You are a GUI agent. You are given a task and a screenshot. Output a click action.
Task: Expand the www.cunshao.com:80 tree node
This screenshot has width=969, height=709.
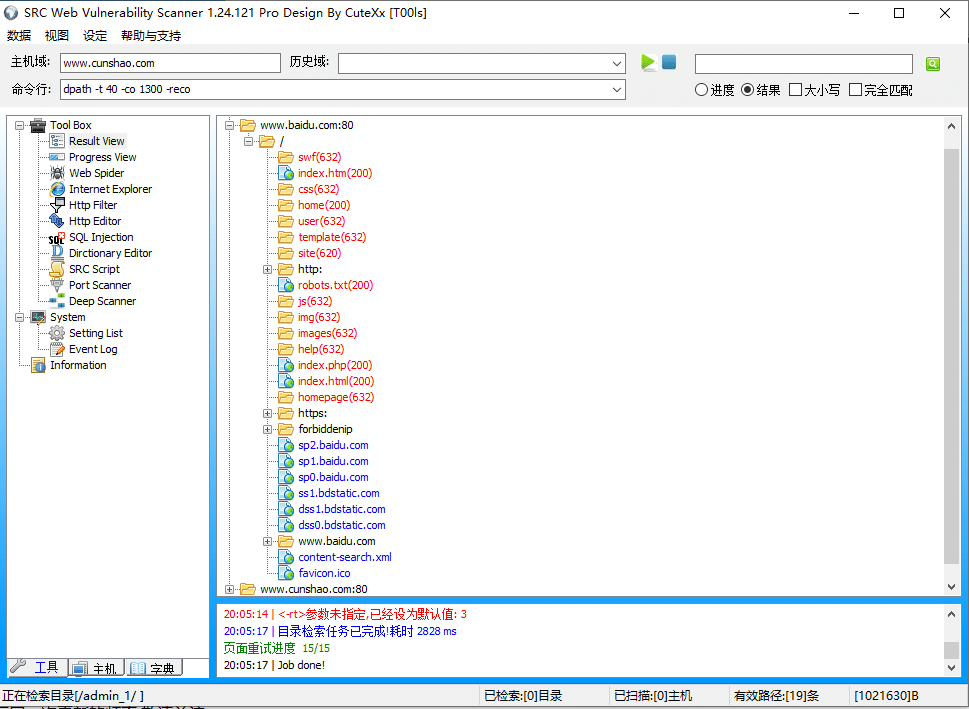point(230,589)
